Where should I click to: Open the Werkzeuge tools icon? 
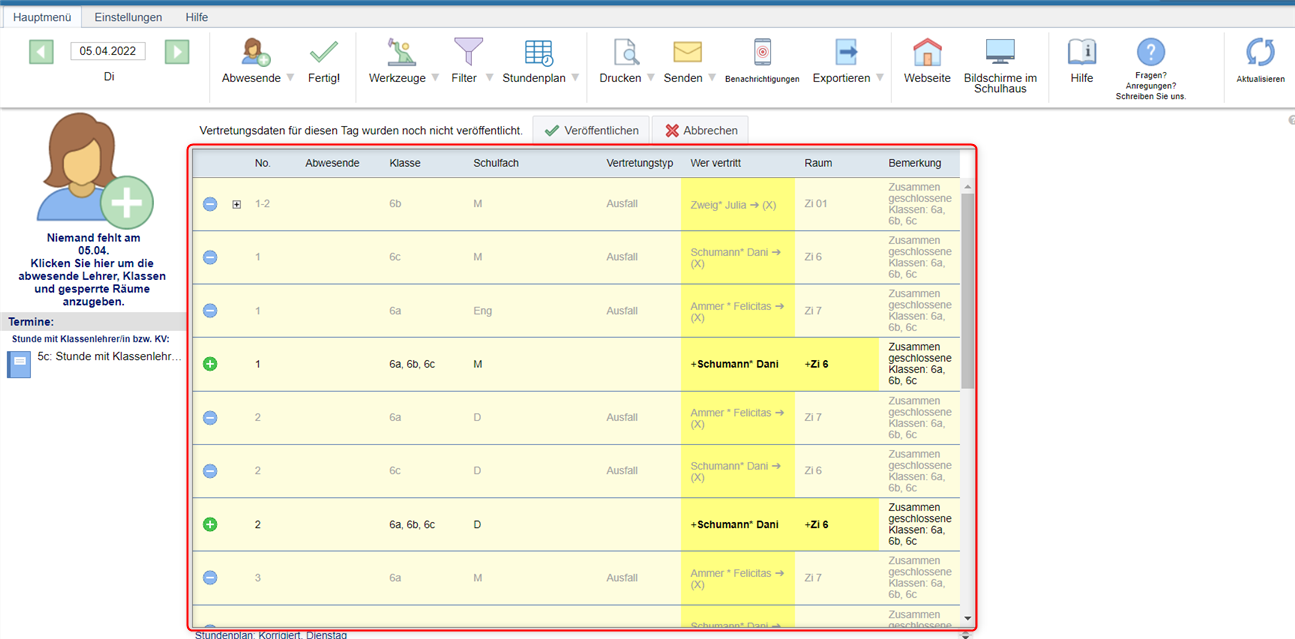pyautogui.click(x=401, y=52)
